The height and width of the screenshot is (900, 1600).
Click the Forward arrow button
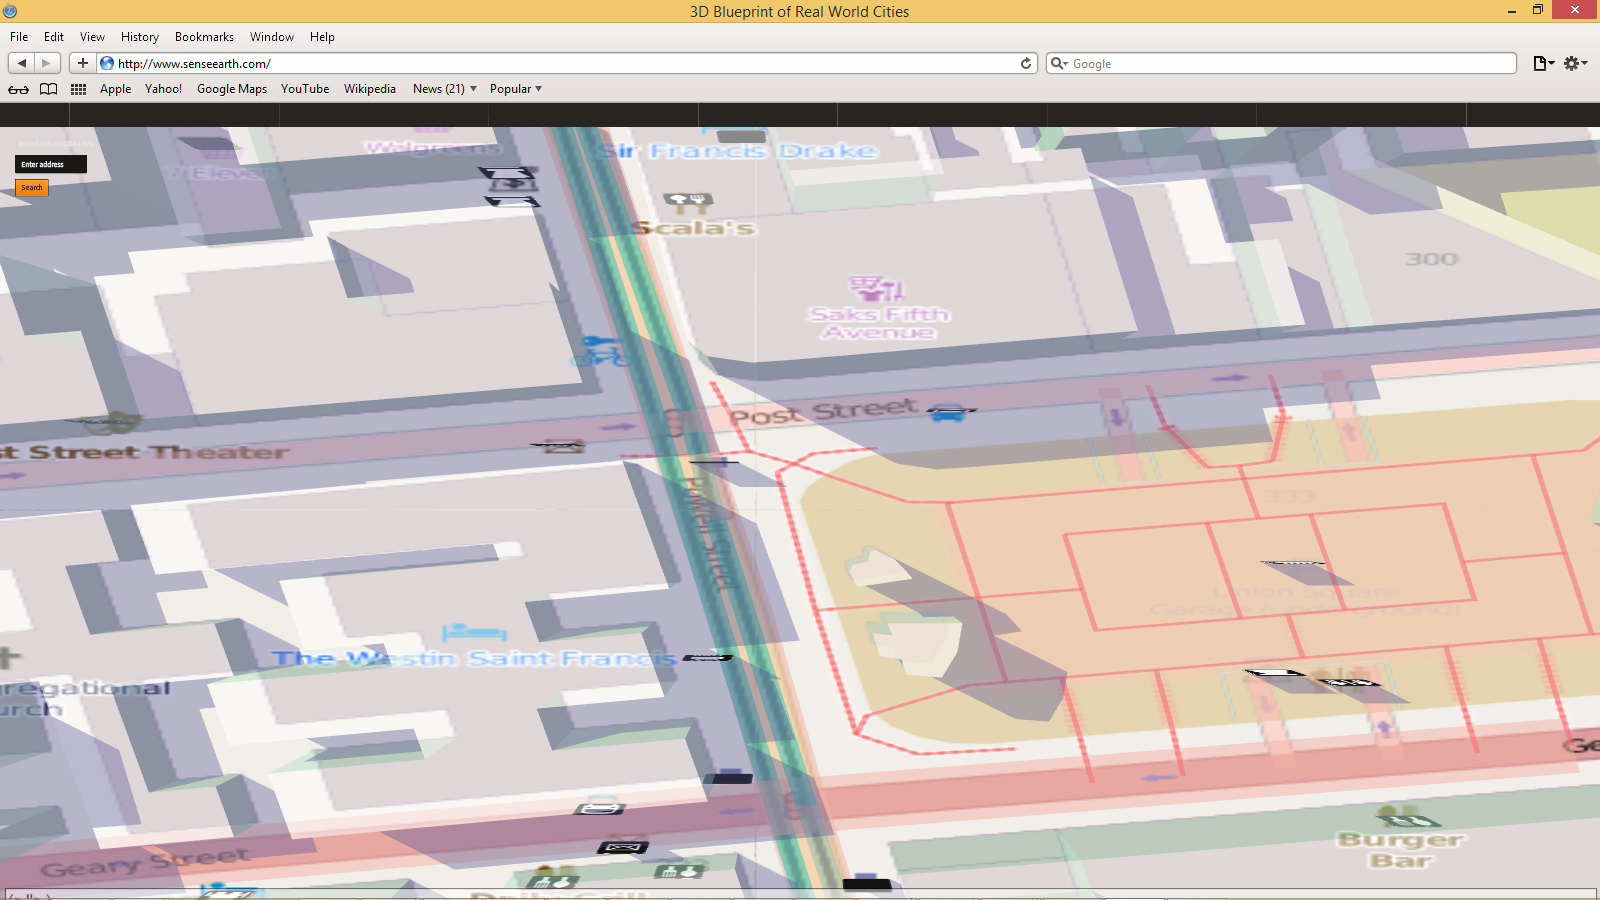pyautogui.click(x=47, y=63)
